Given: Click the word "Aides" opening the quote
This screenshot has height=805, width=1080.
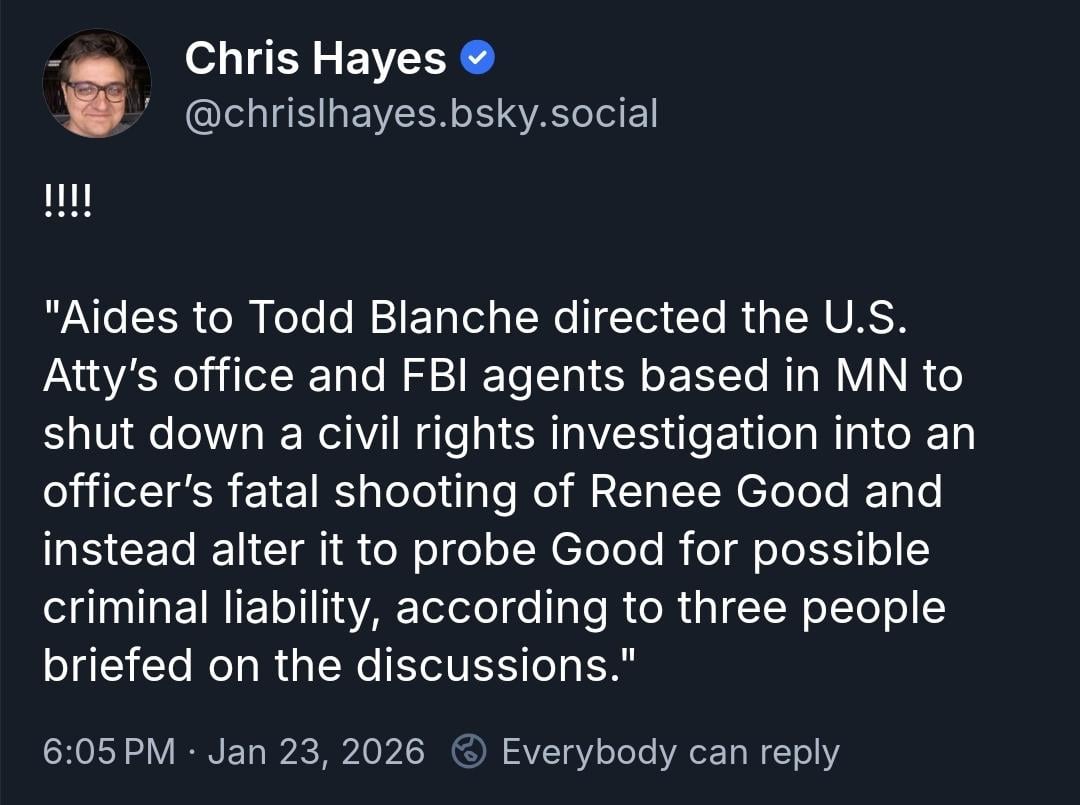Looking at the screenshot, I should (121, 318).
